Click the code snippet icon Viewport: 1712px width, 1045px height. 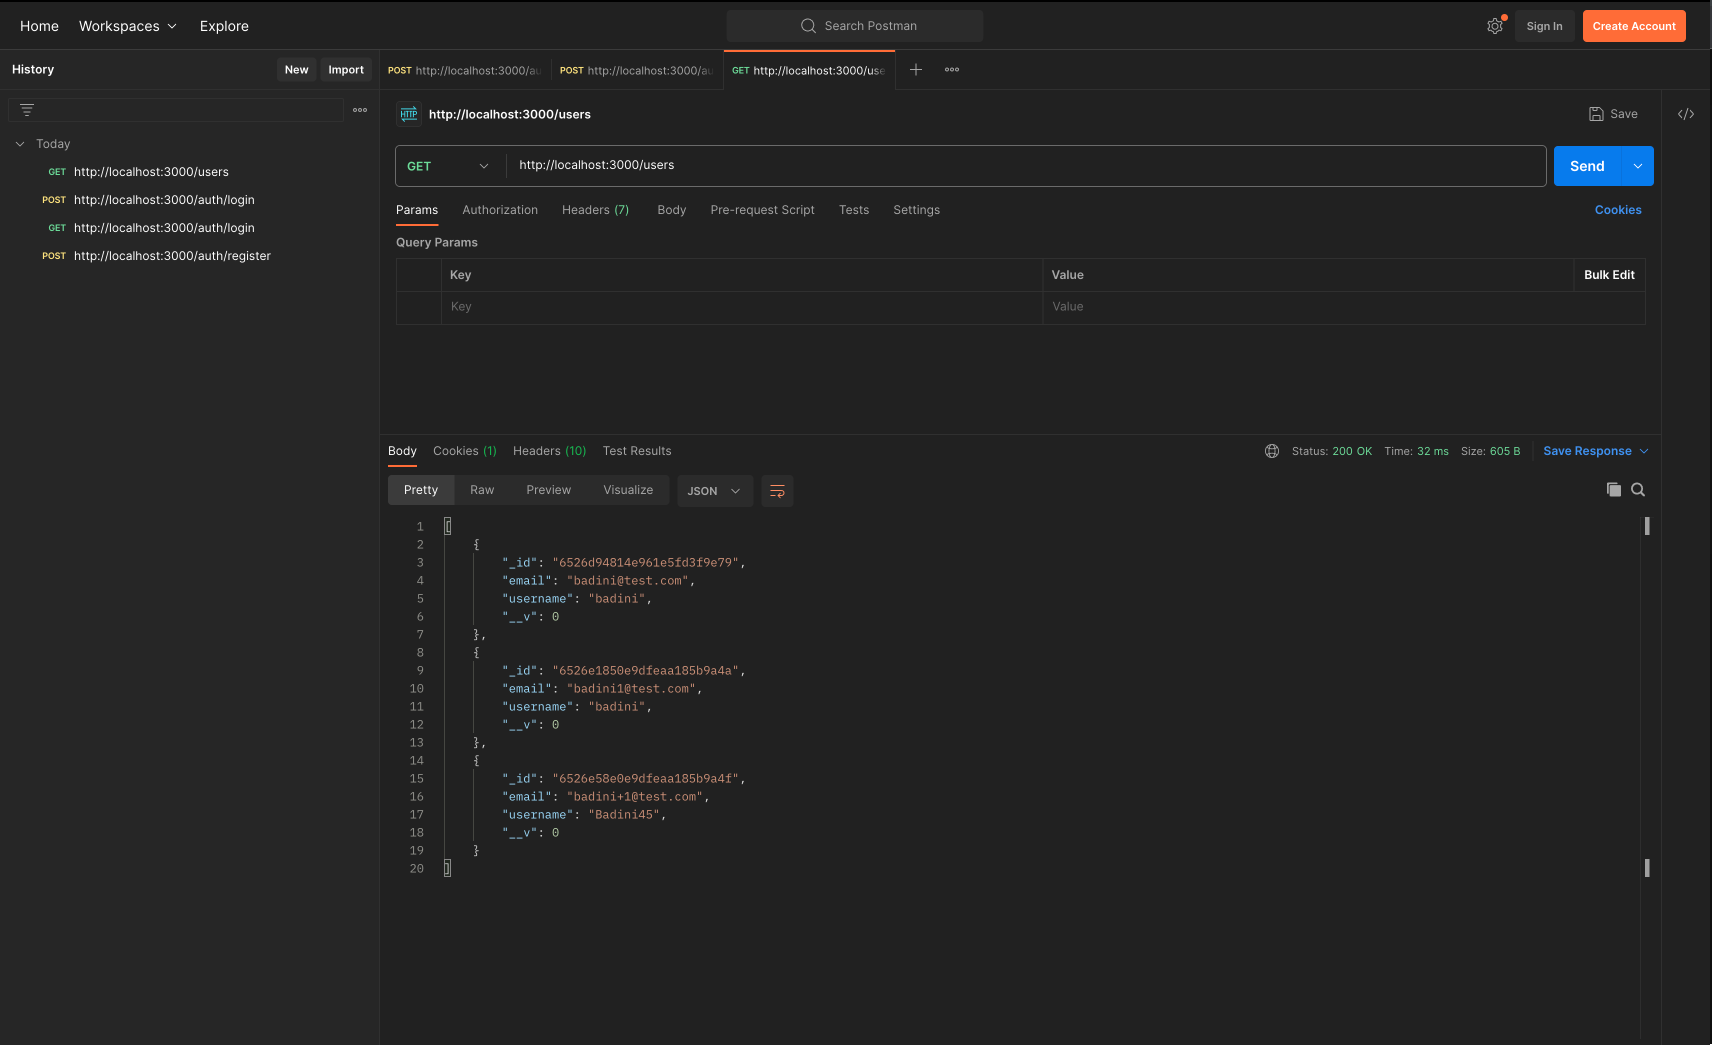pyautogui.click(x=1686, y=114)
